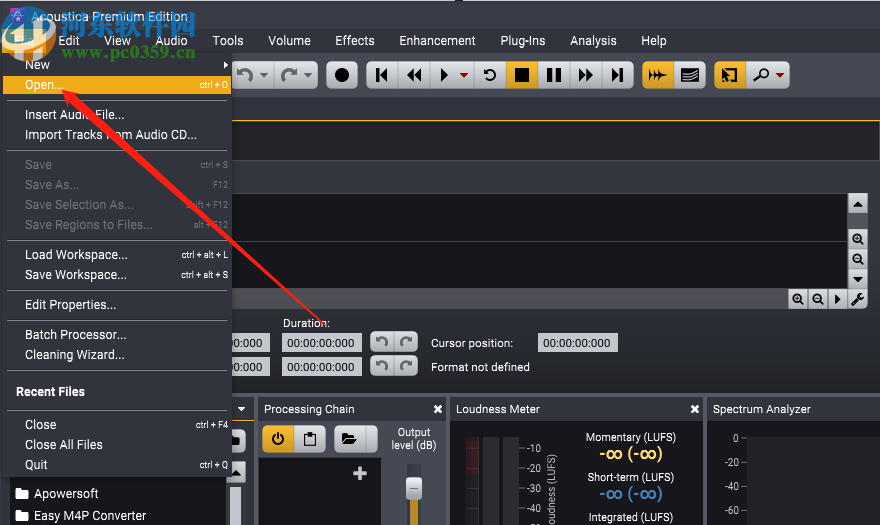Click the top Duration time field

pos(321,343)
